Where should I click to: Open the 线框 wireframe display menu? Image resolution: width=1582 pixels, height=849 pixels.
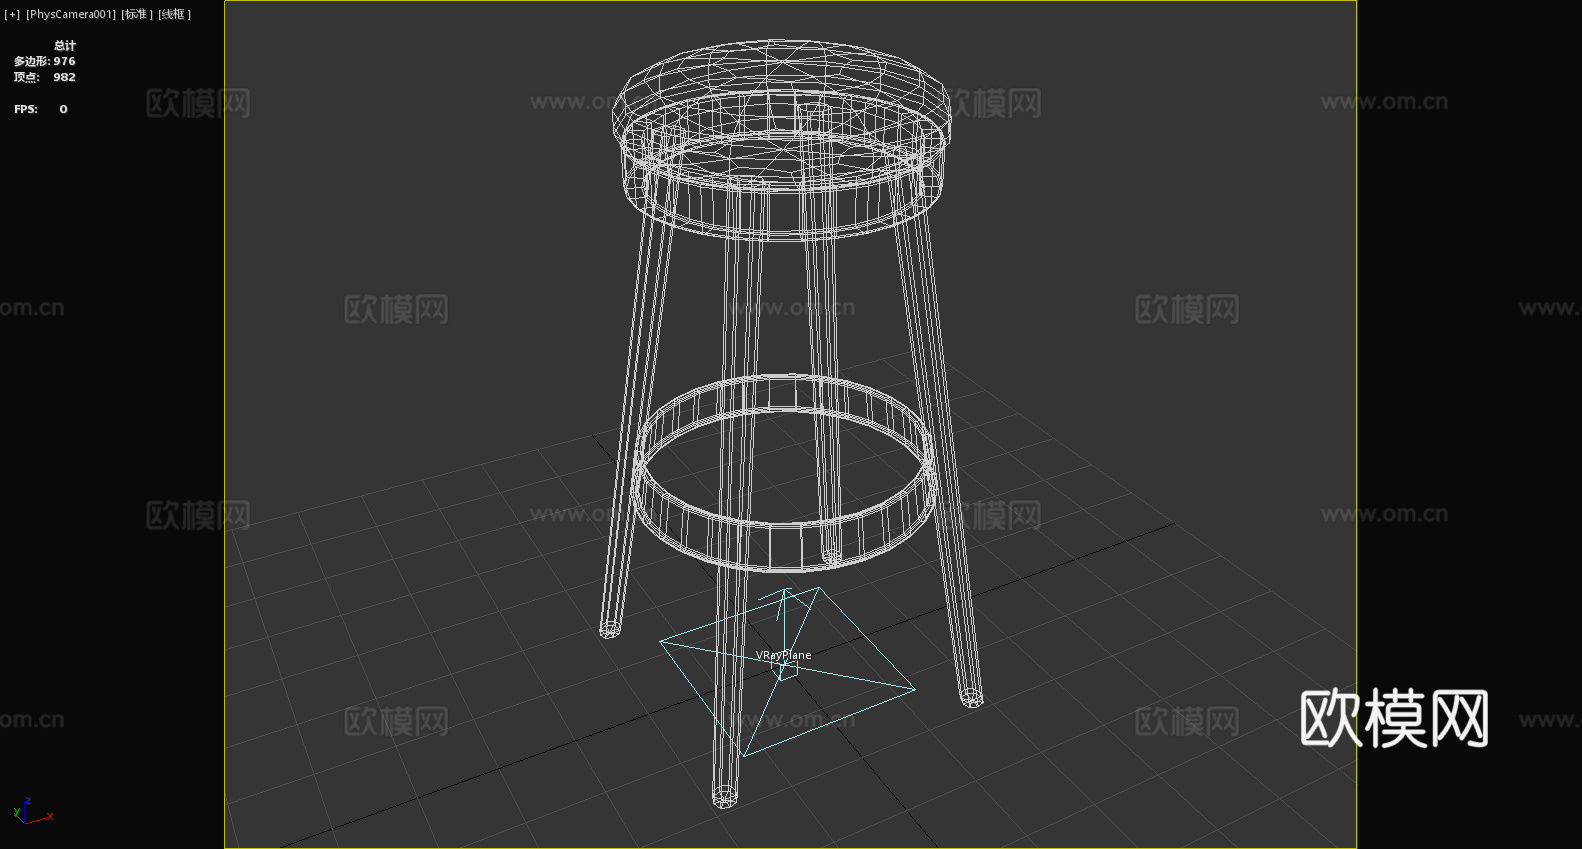coord(174,14)
